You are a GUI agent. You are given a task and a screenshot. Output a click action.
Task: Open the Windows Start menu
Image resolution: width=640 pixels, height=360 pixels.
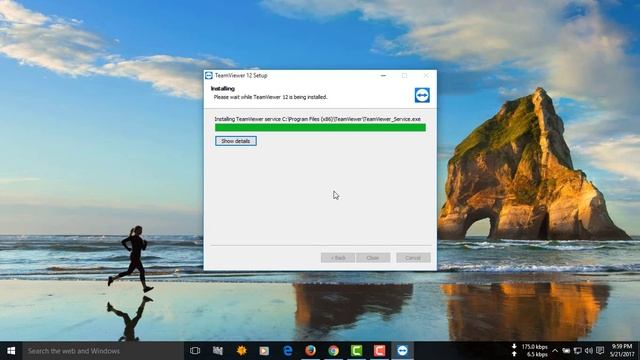(x=11, y=351)
